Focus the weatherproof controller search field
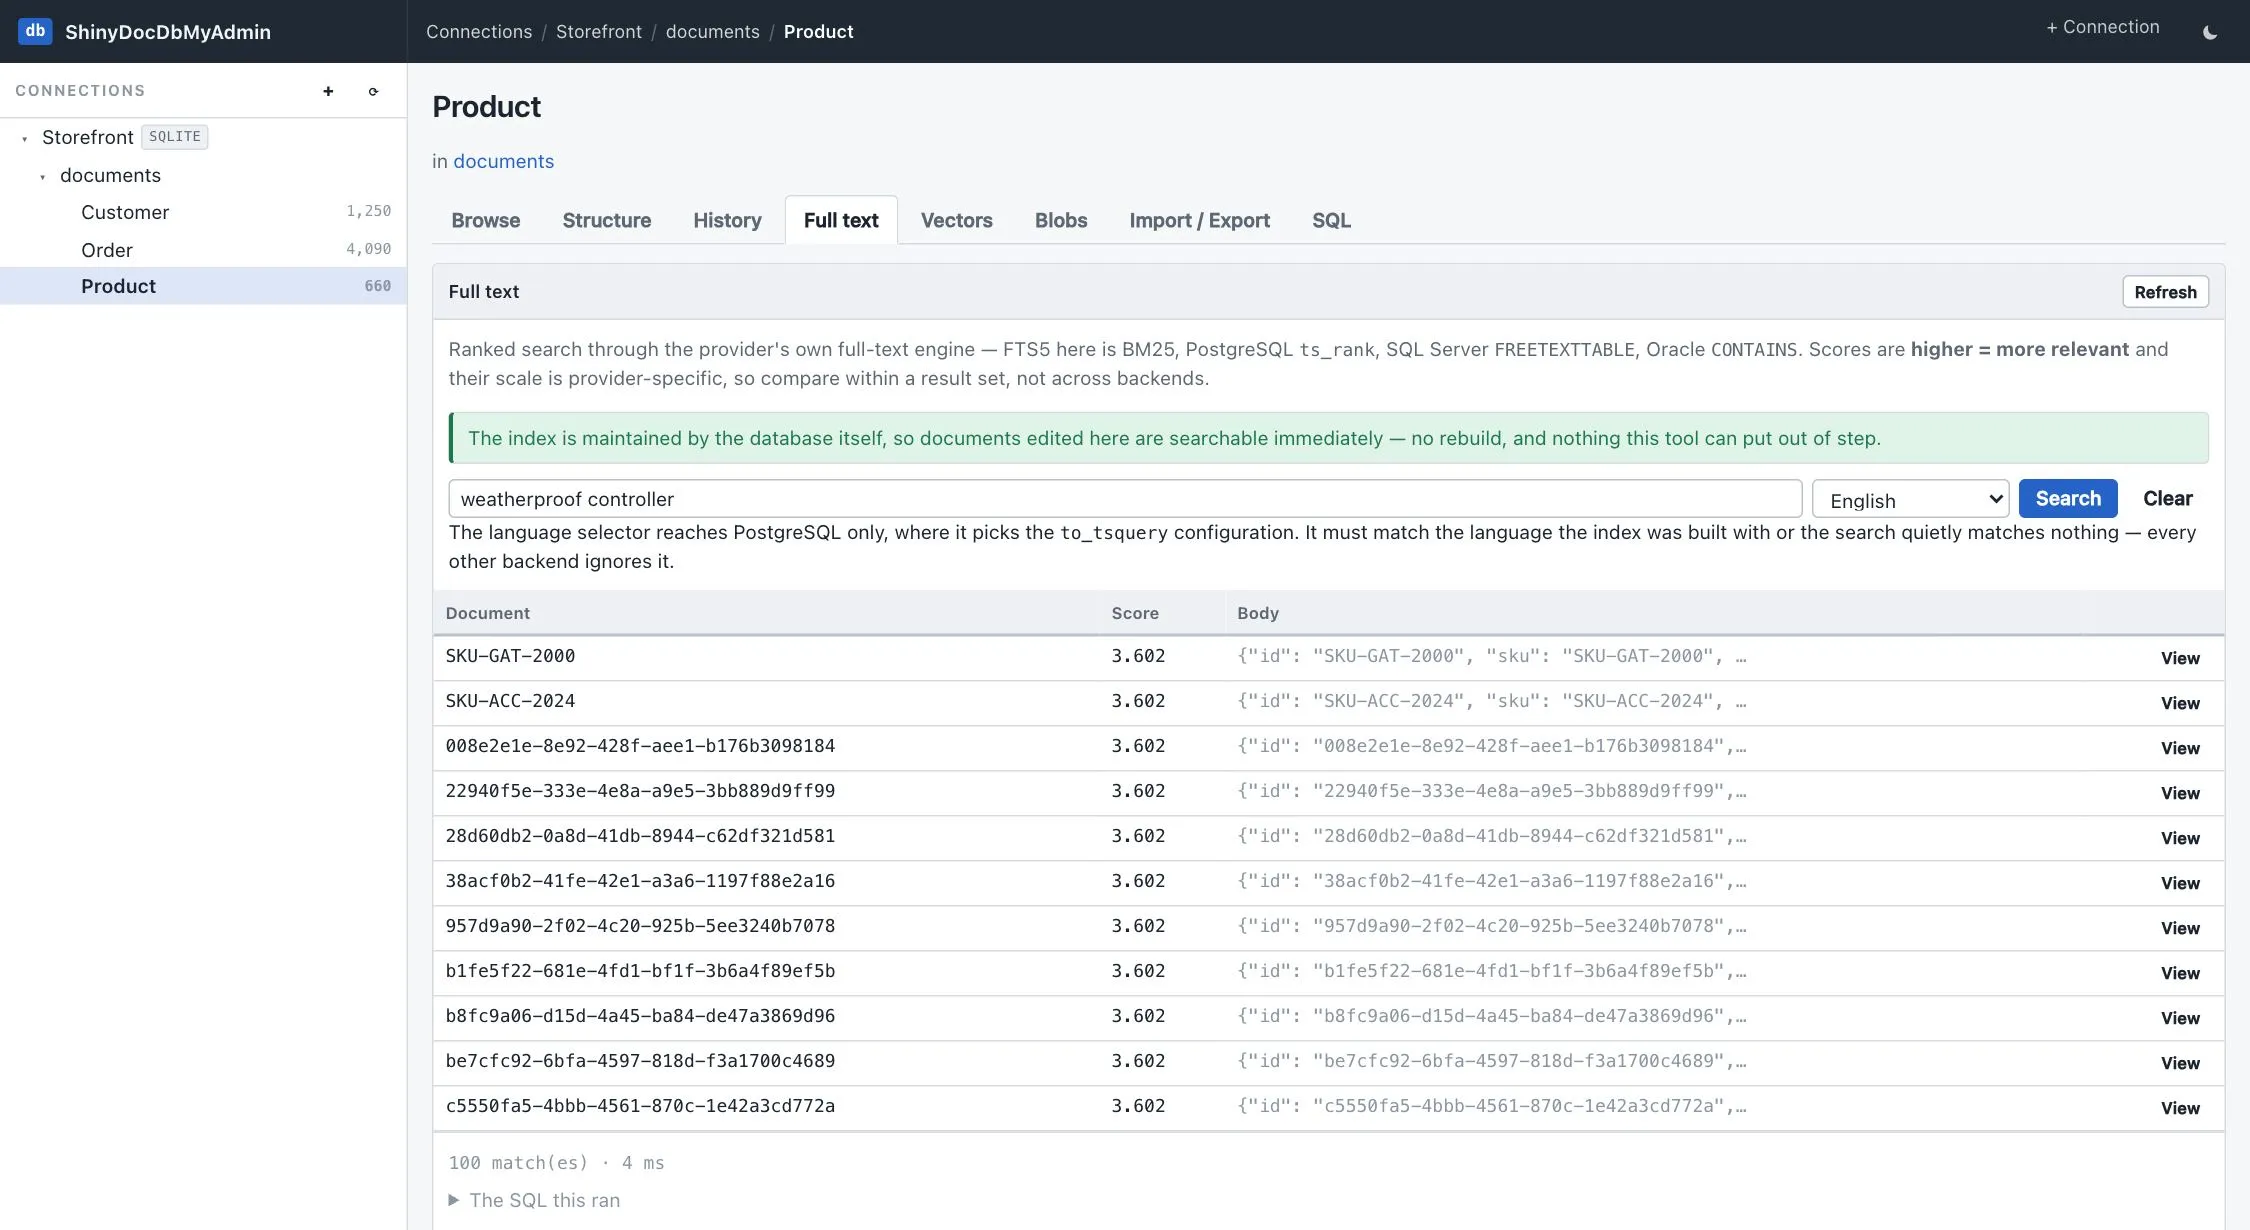 1125,499
